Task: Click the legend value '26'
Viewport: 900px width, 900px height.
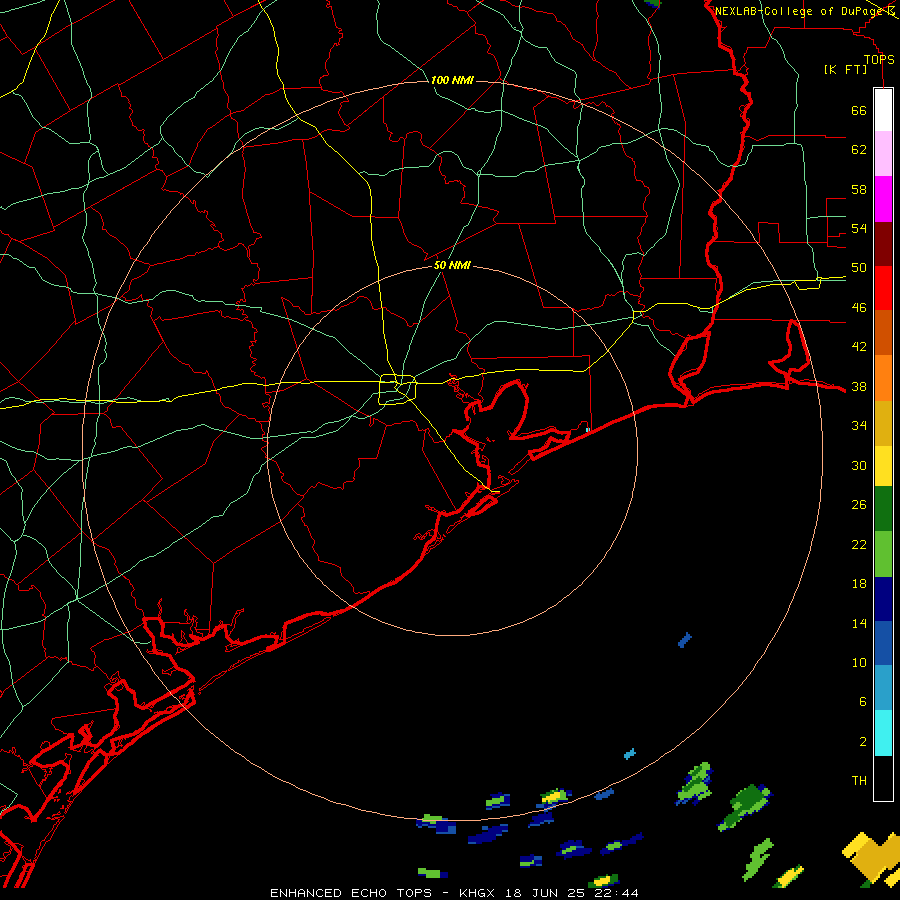Action: (859, 505)
